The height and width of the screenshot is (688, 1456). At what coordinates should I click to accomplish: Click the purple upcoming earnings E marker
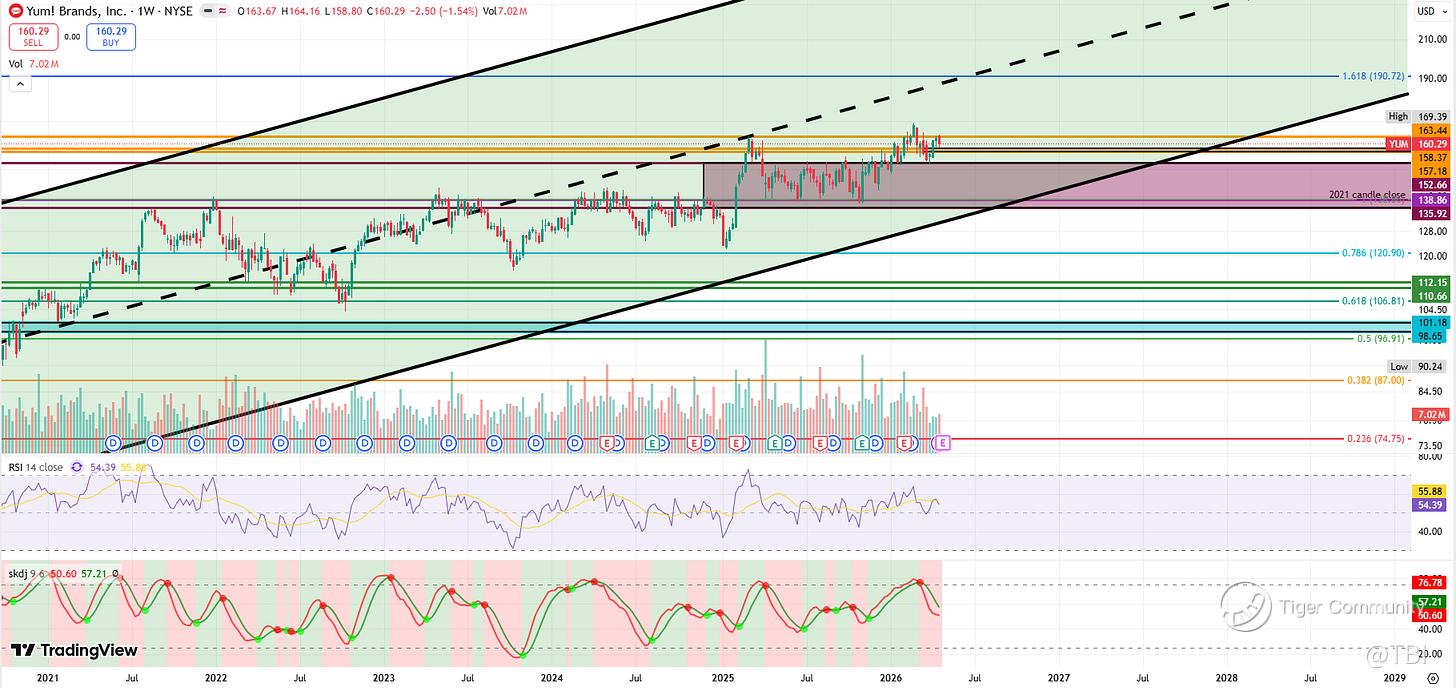coord(943,442)
